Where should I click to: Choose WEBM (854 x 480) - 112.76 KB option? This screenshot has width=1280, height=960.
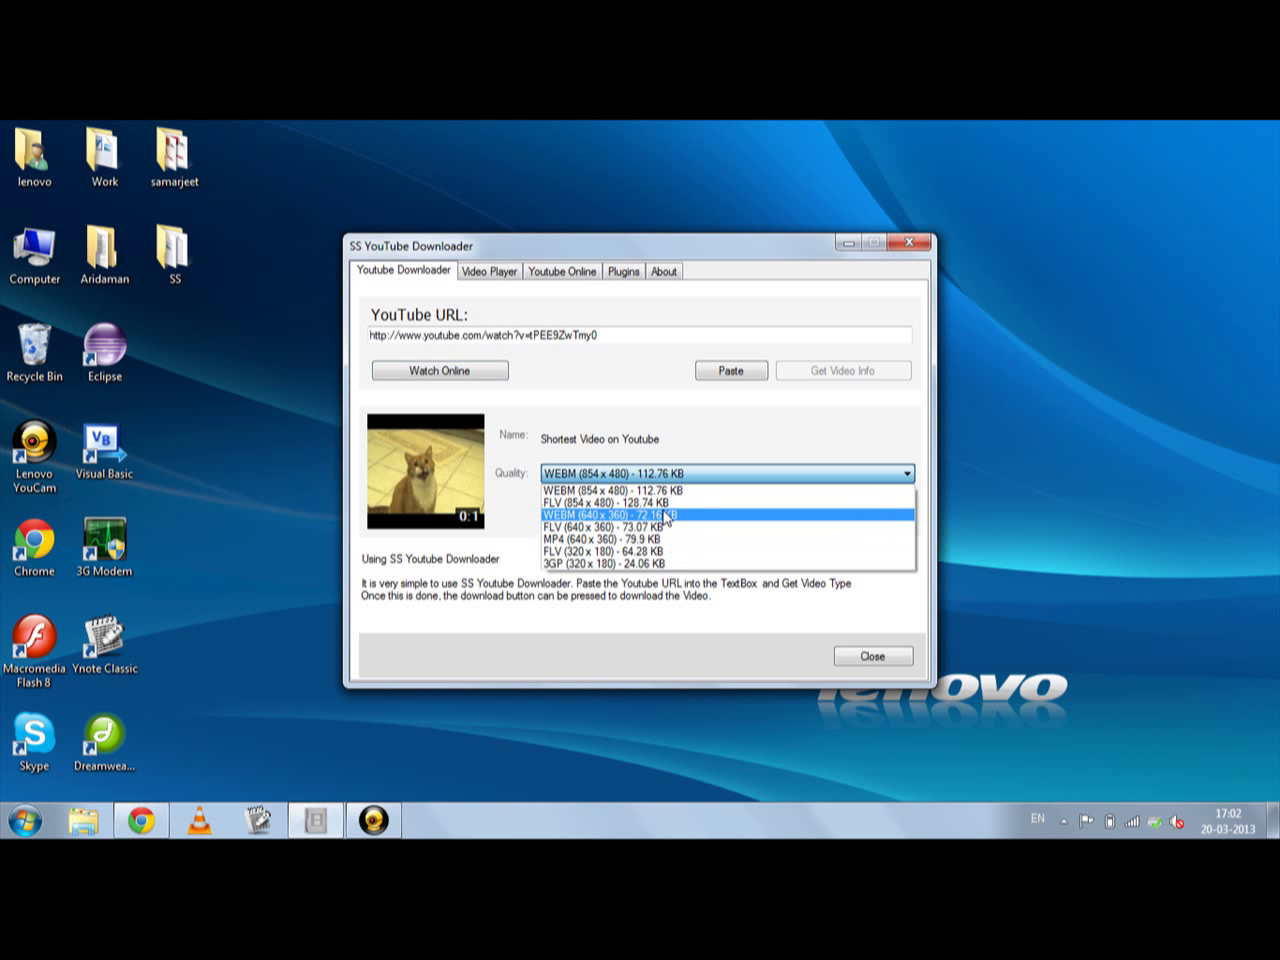(728, 491)
